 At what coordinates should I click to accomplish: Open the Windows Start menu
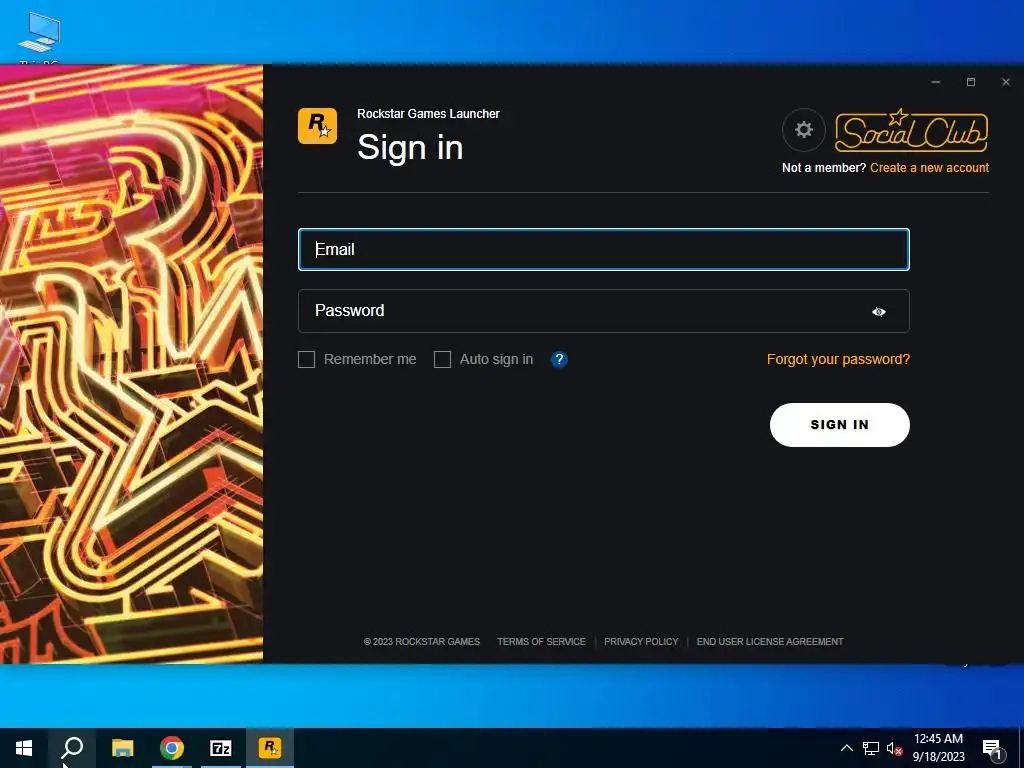point(24,748)
